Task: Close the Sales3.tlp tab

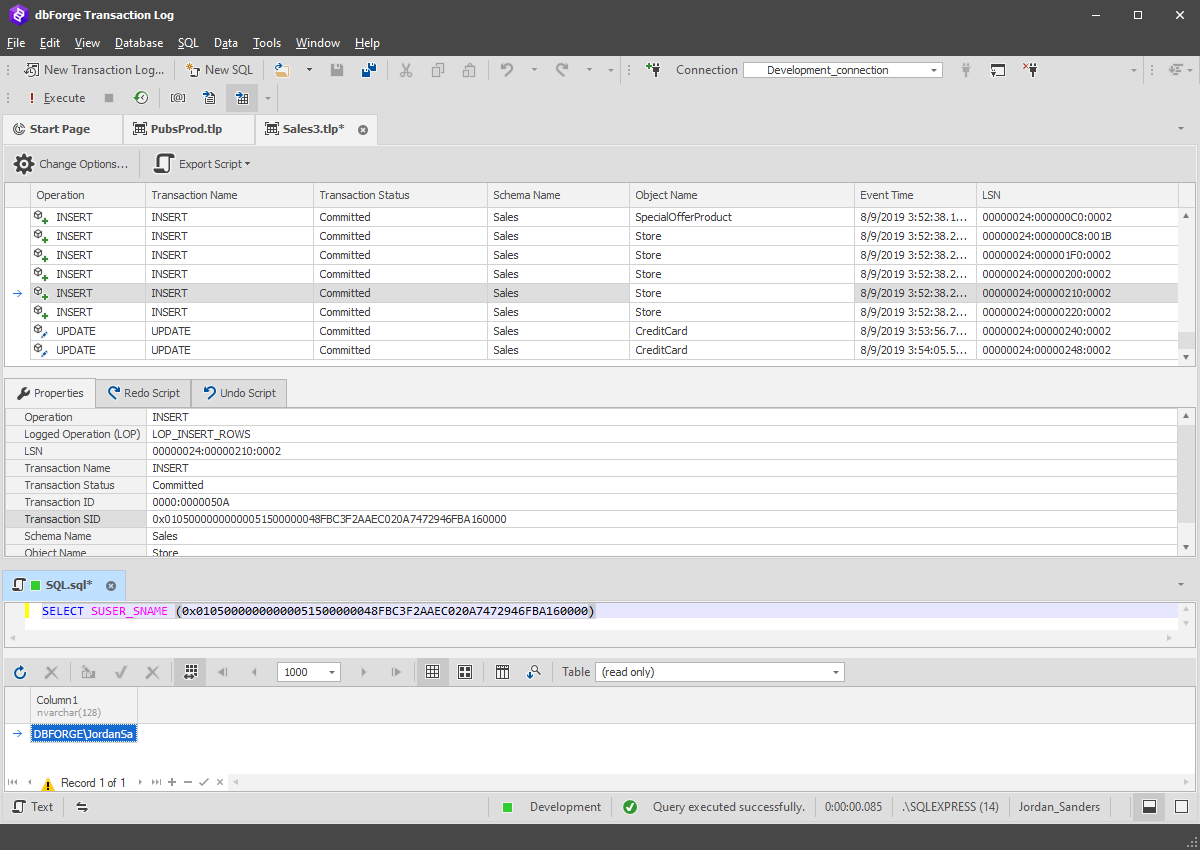Action: coord(363,130)
